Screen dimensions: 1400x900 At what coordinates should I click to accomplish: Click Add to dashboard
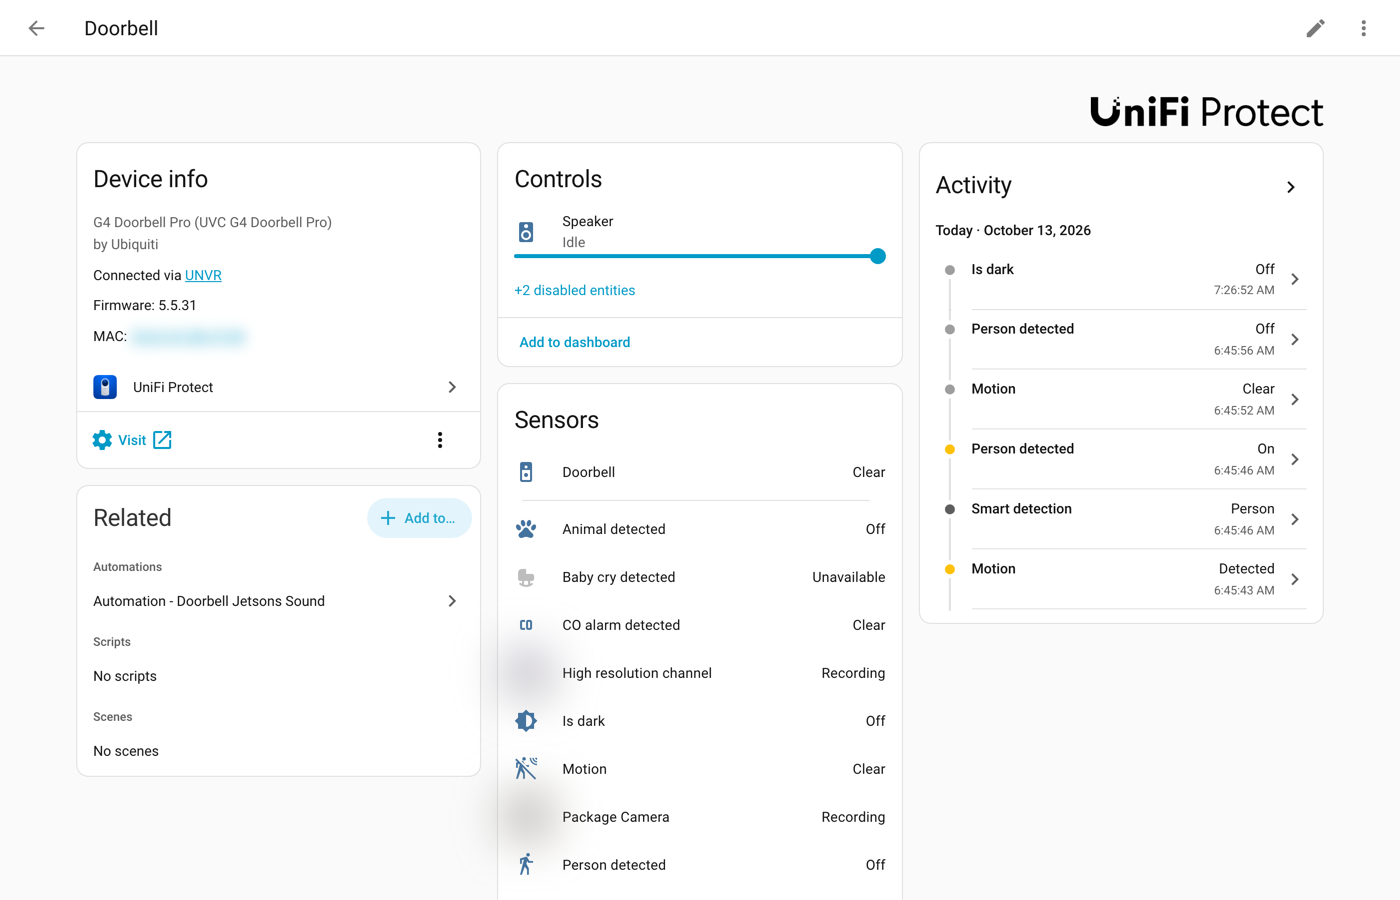coord(575,342)
